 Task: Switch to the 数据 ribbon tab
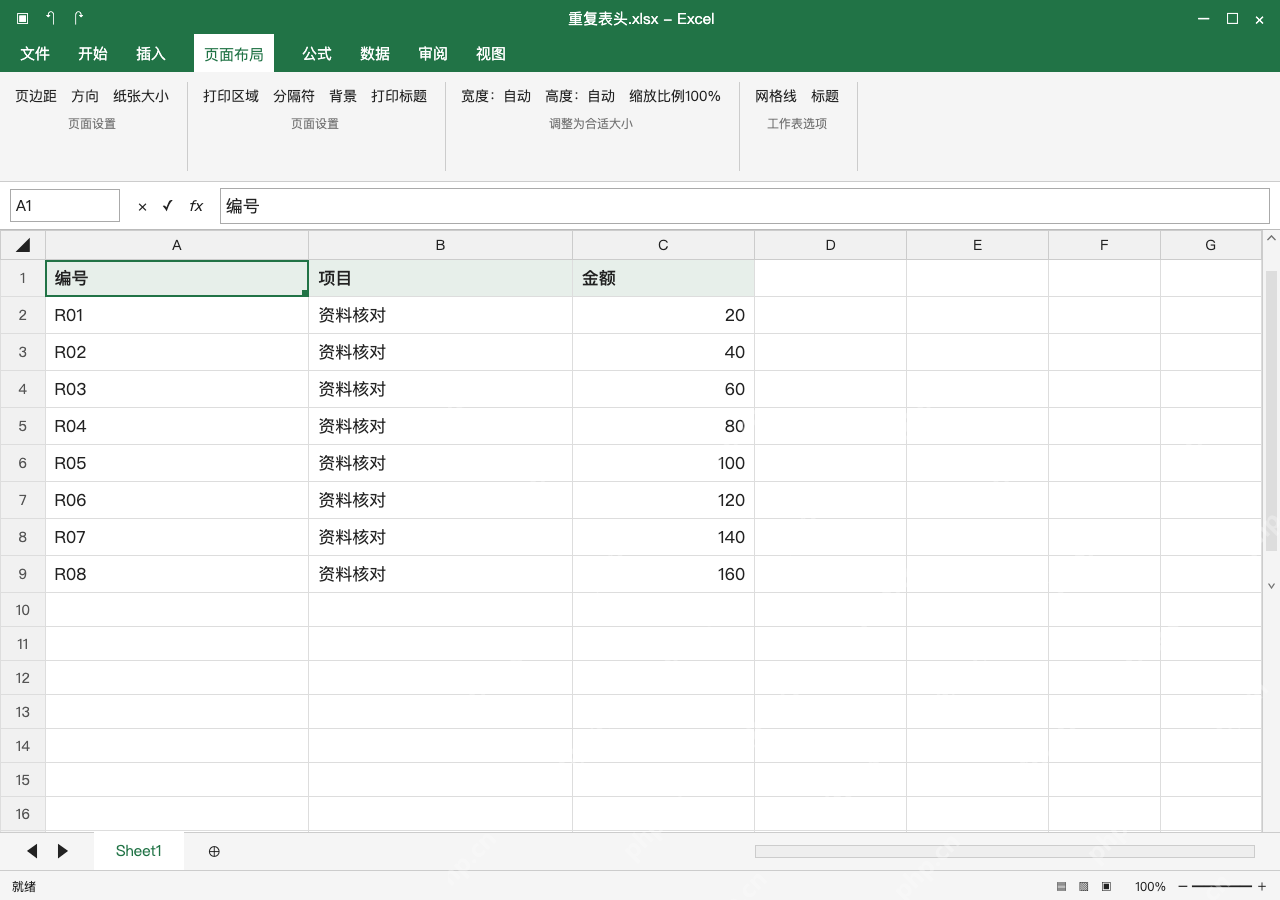pos(375,54)
